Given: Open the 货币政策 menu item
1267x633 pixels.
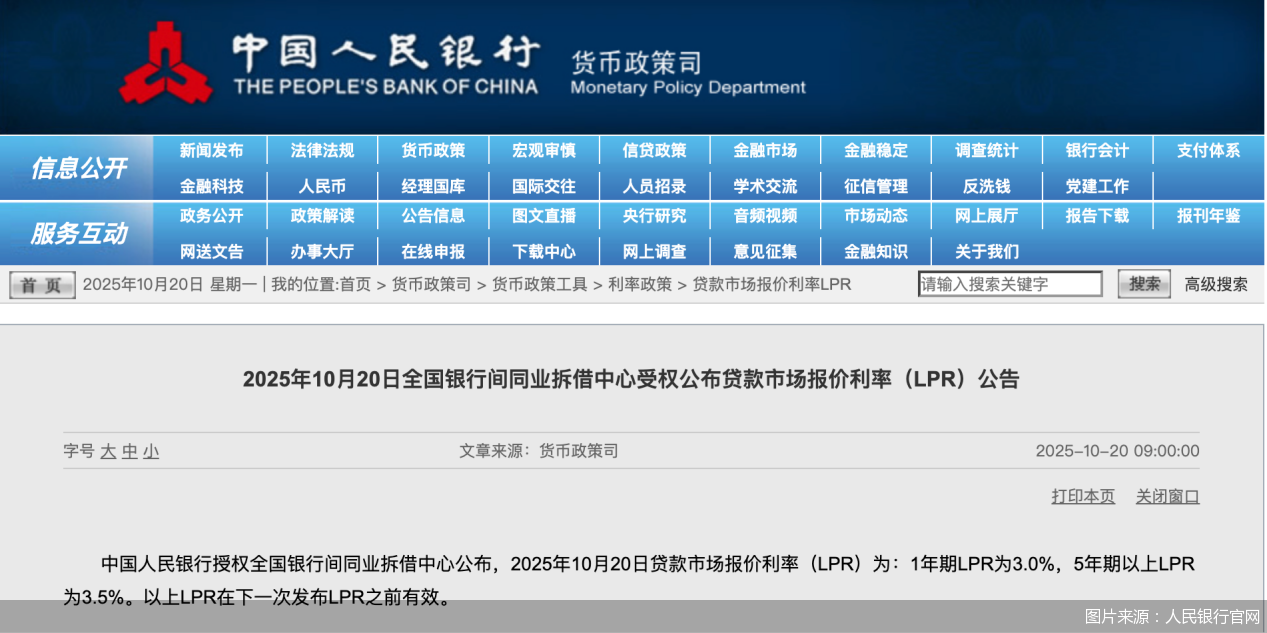Looking at the screenshot, I should 433,150.
